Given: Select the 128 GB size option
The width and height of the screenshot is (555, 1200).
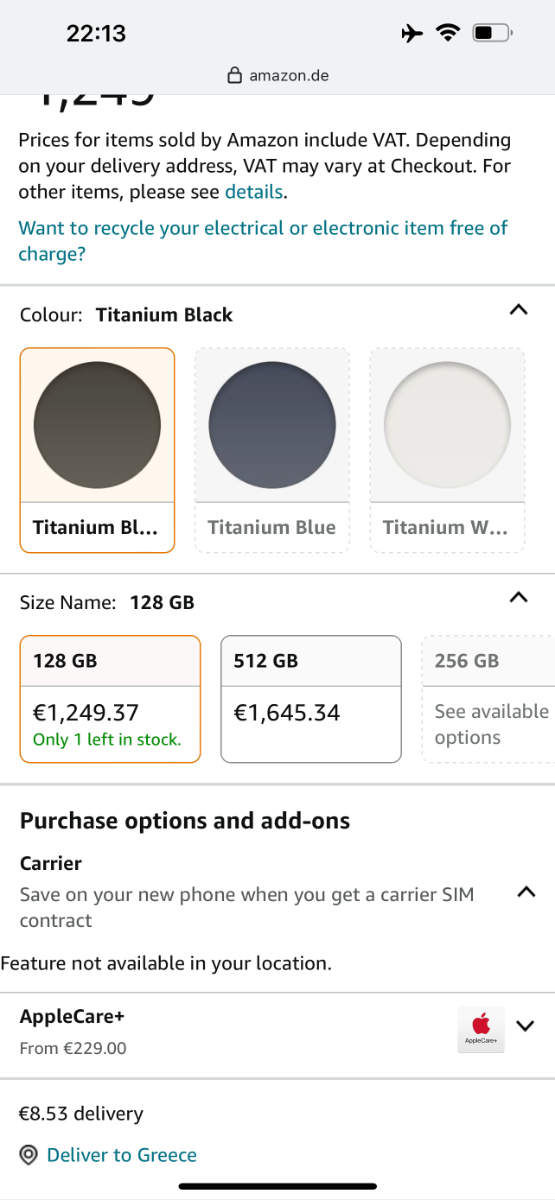Looking at the screenshot, I should click(x=110, y=699).
